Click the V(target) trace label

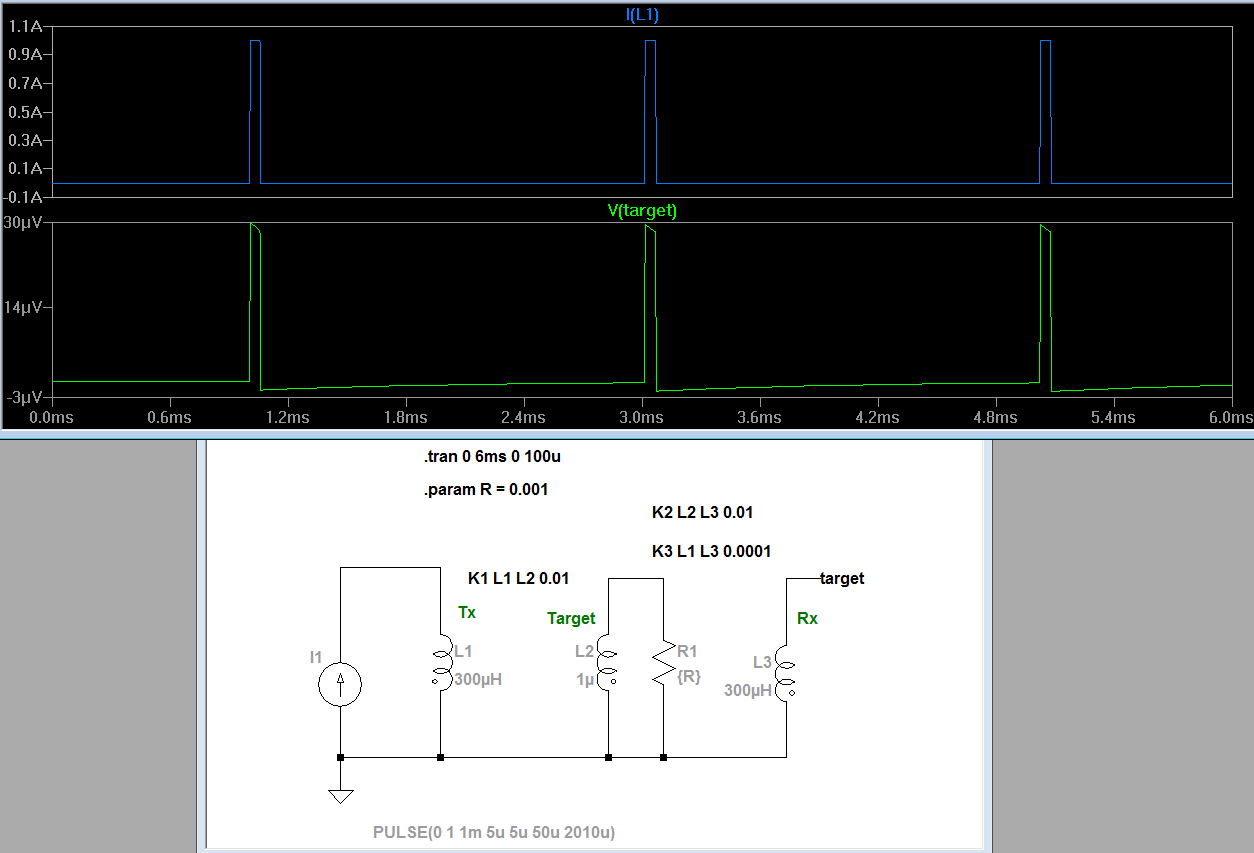pos(642,211)
